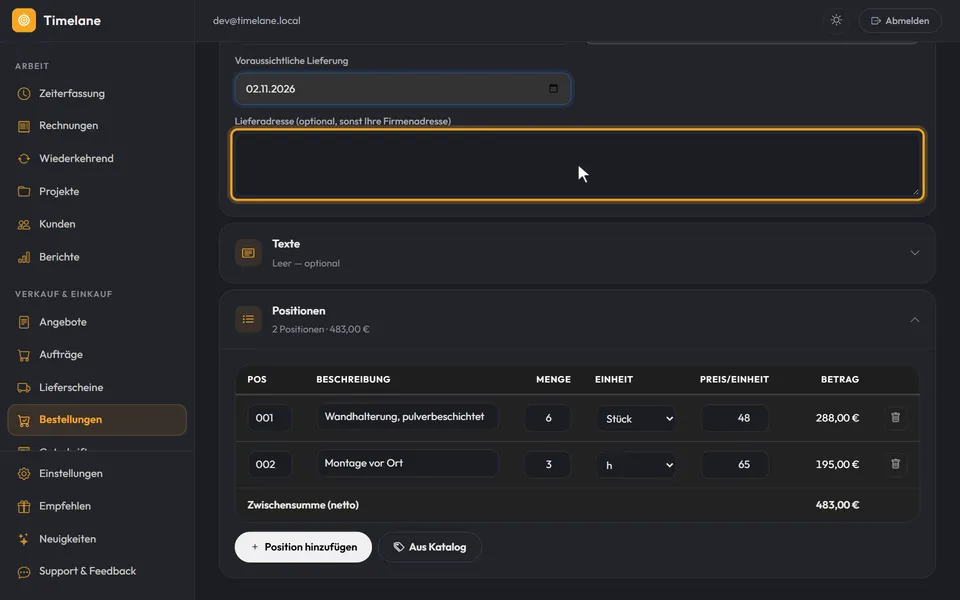
Task: Delete position 001 Wandhalterung with trash icon
Action: (x=895, y=418)
